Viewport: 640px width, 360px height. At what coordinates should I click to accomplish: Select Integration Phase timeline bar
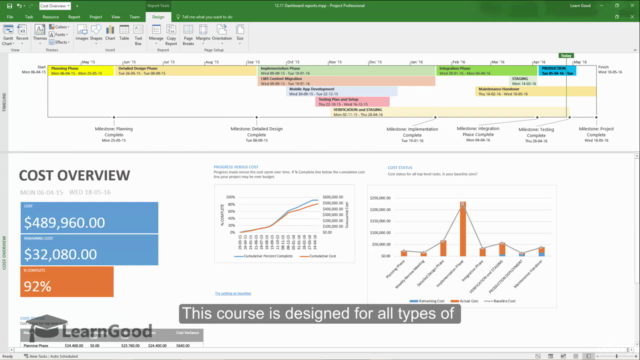pos(487,71)
